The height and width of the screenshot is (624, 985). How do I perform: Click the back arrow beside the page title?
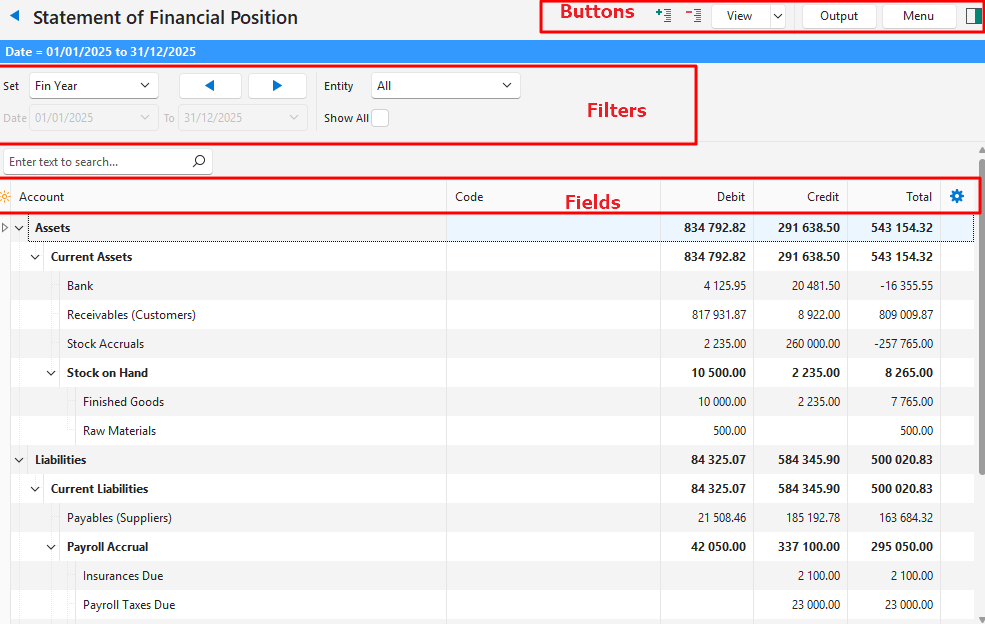(14, 17)
